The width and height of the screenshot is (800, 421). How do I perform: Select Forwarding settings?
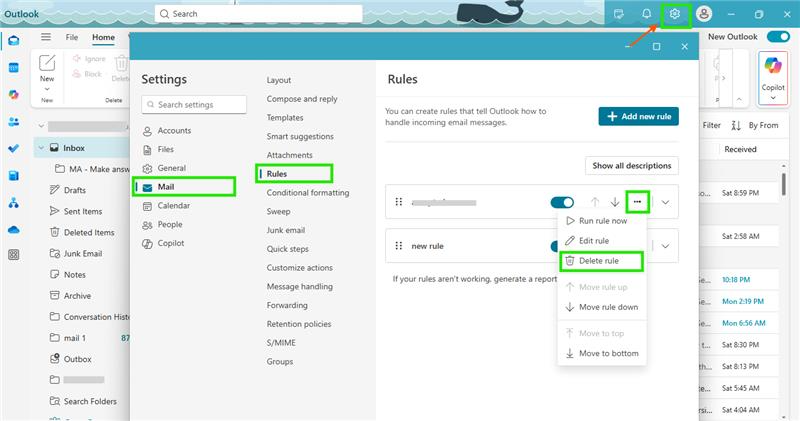287,305
